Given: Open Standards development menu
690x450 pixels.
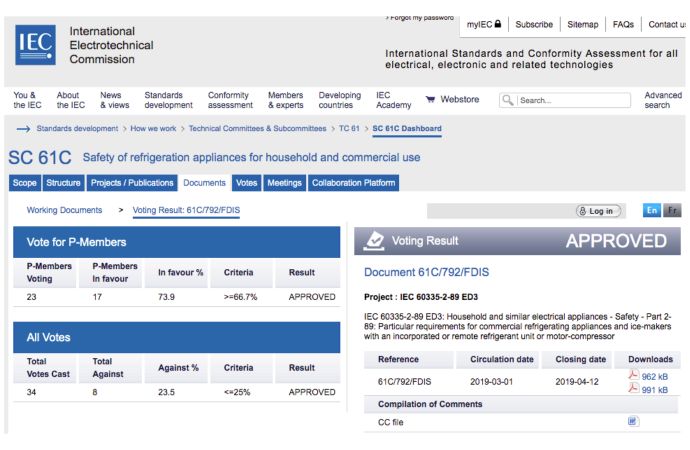Looking at the screenshot, I should [x=169, y=100].
